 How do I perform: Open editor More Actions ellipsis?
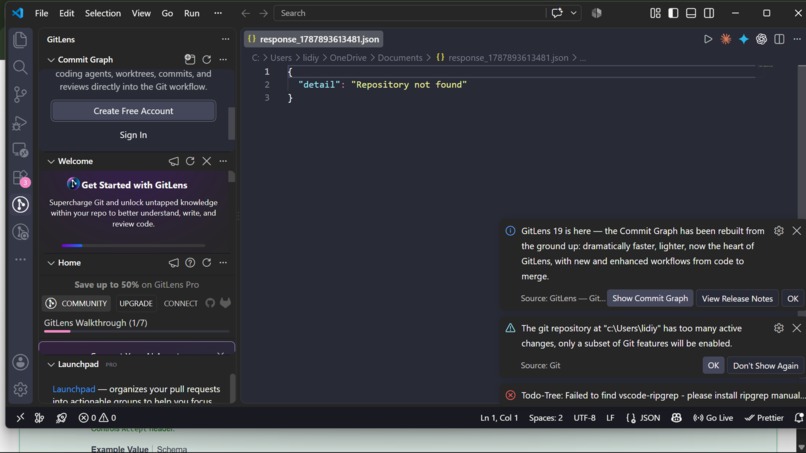click(x=797, y=39)
